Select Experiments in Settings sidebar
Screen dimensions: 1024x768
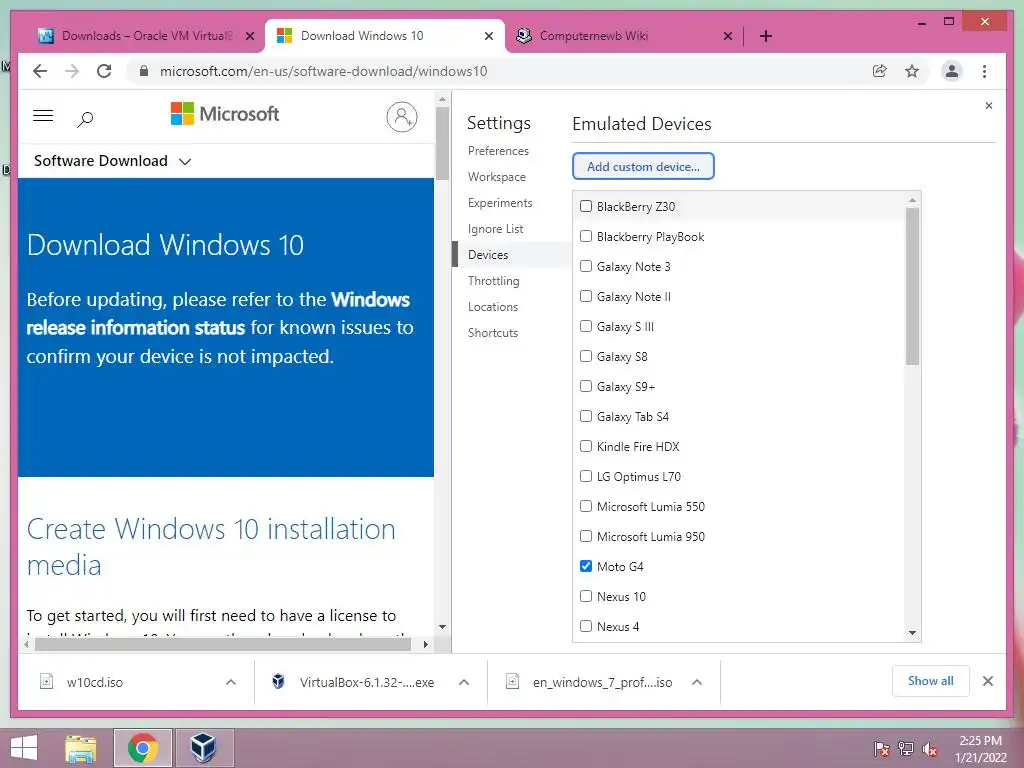(x=500, y=203)
